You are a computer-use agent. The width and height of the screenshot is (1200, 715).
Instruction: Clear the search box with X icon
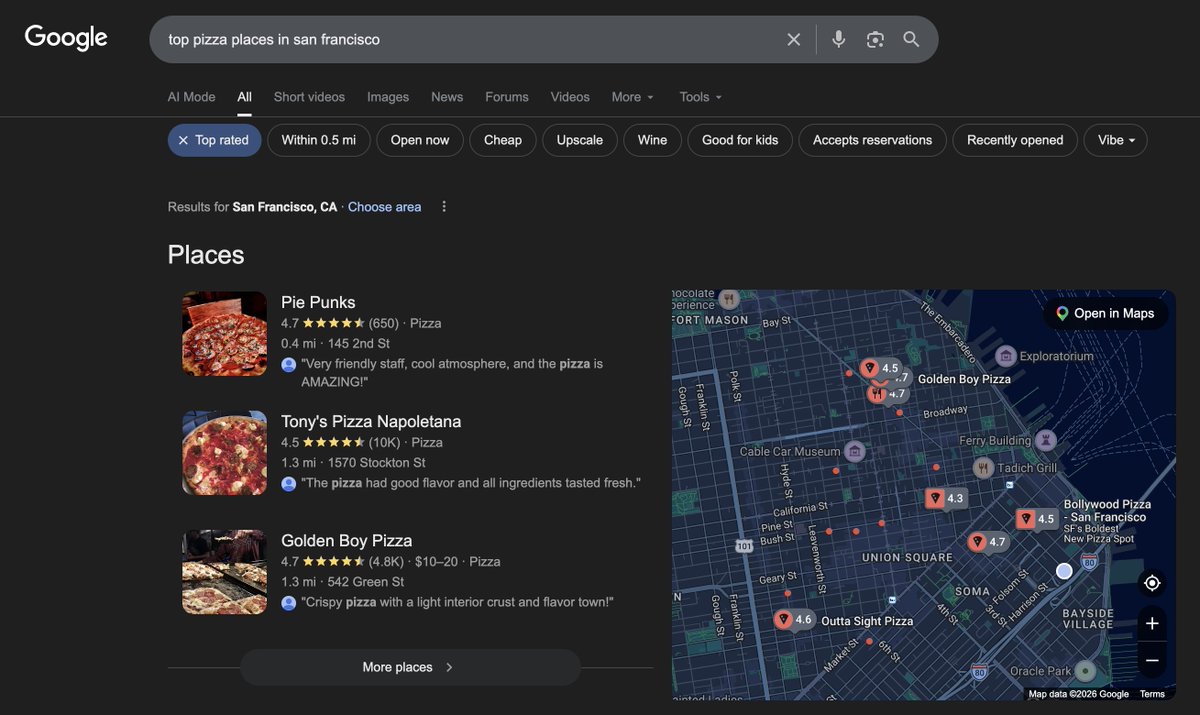[794, 39]
